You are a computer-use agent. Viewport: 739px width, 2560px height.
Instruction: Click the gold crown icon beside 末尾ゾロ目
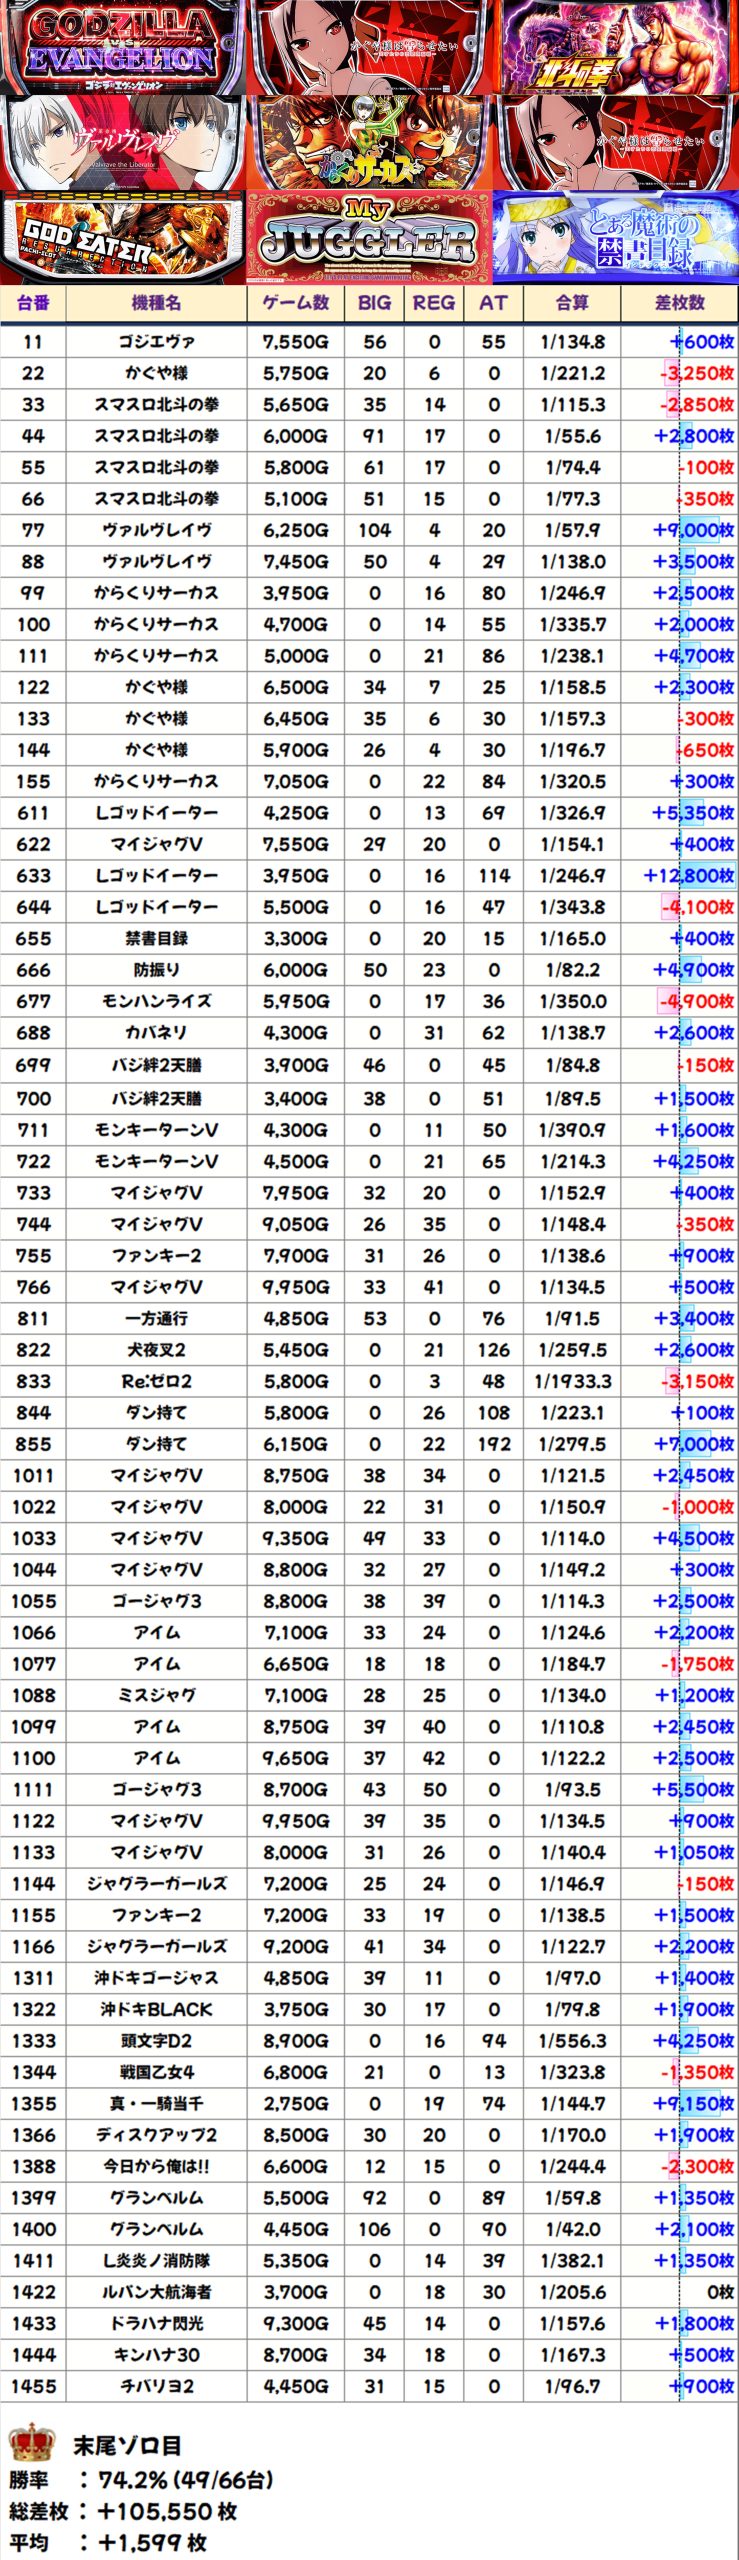[x=31, y=2443]
